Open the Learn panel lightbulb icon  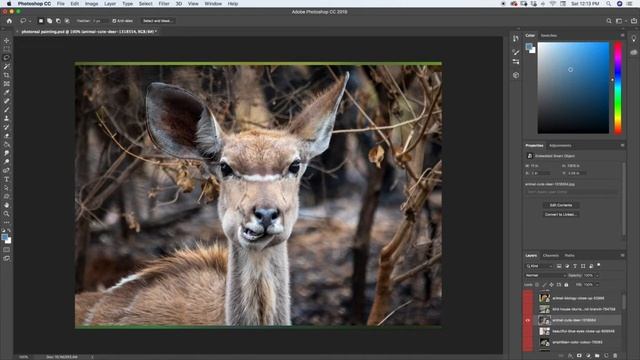point(634,38)
